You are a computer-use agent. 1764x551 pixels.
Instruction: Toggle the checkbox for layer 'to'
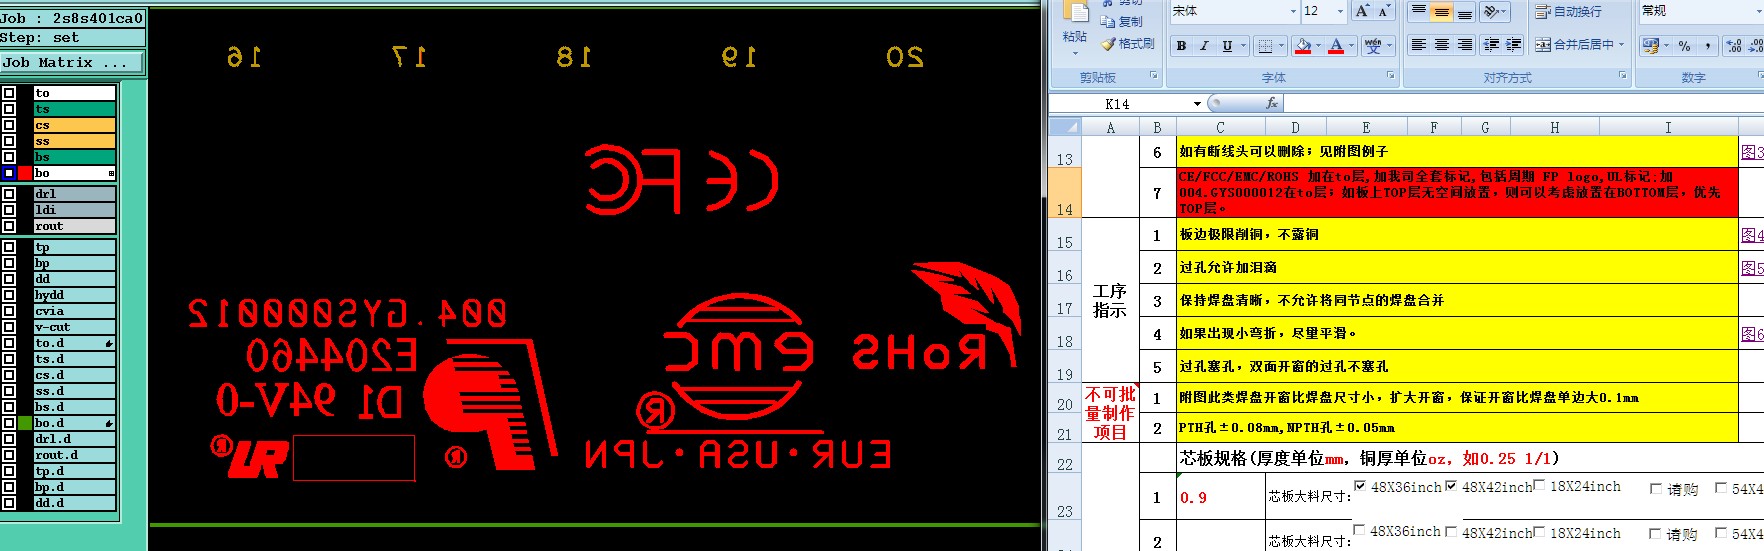click(9, 93)
